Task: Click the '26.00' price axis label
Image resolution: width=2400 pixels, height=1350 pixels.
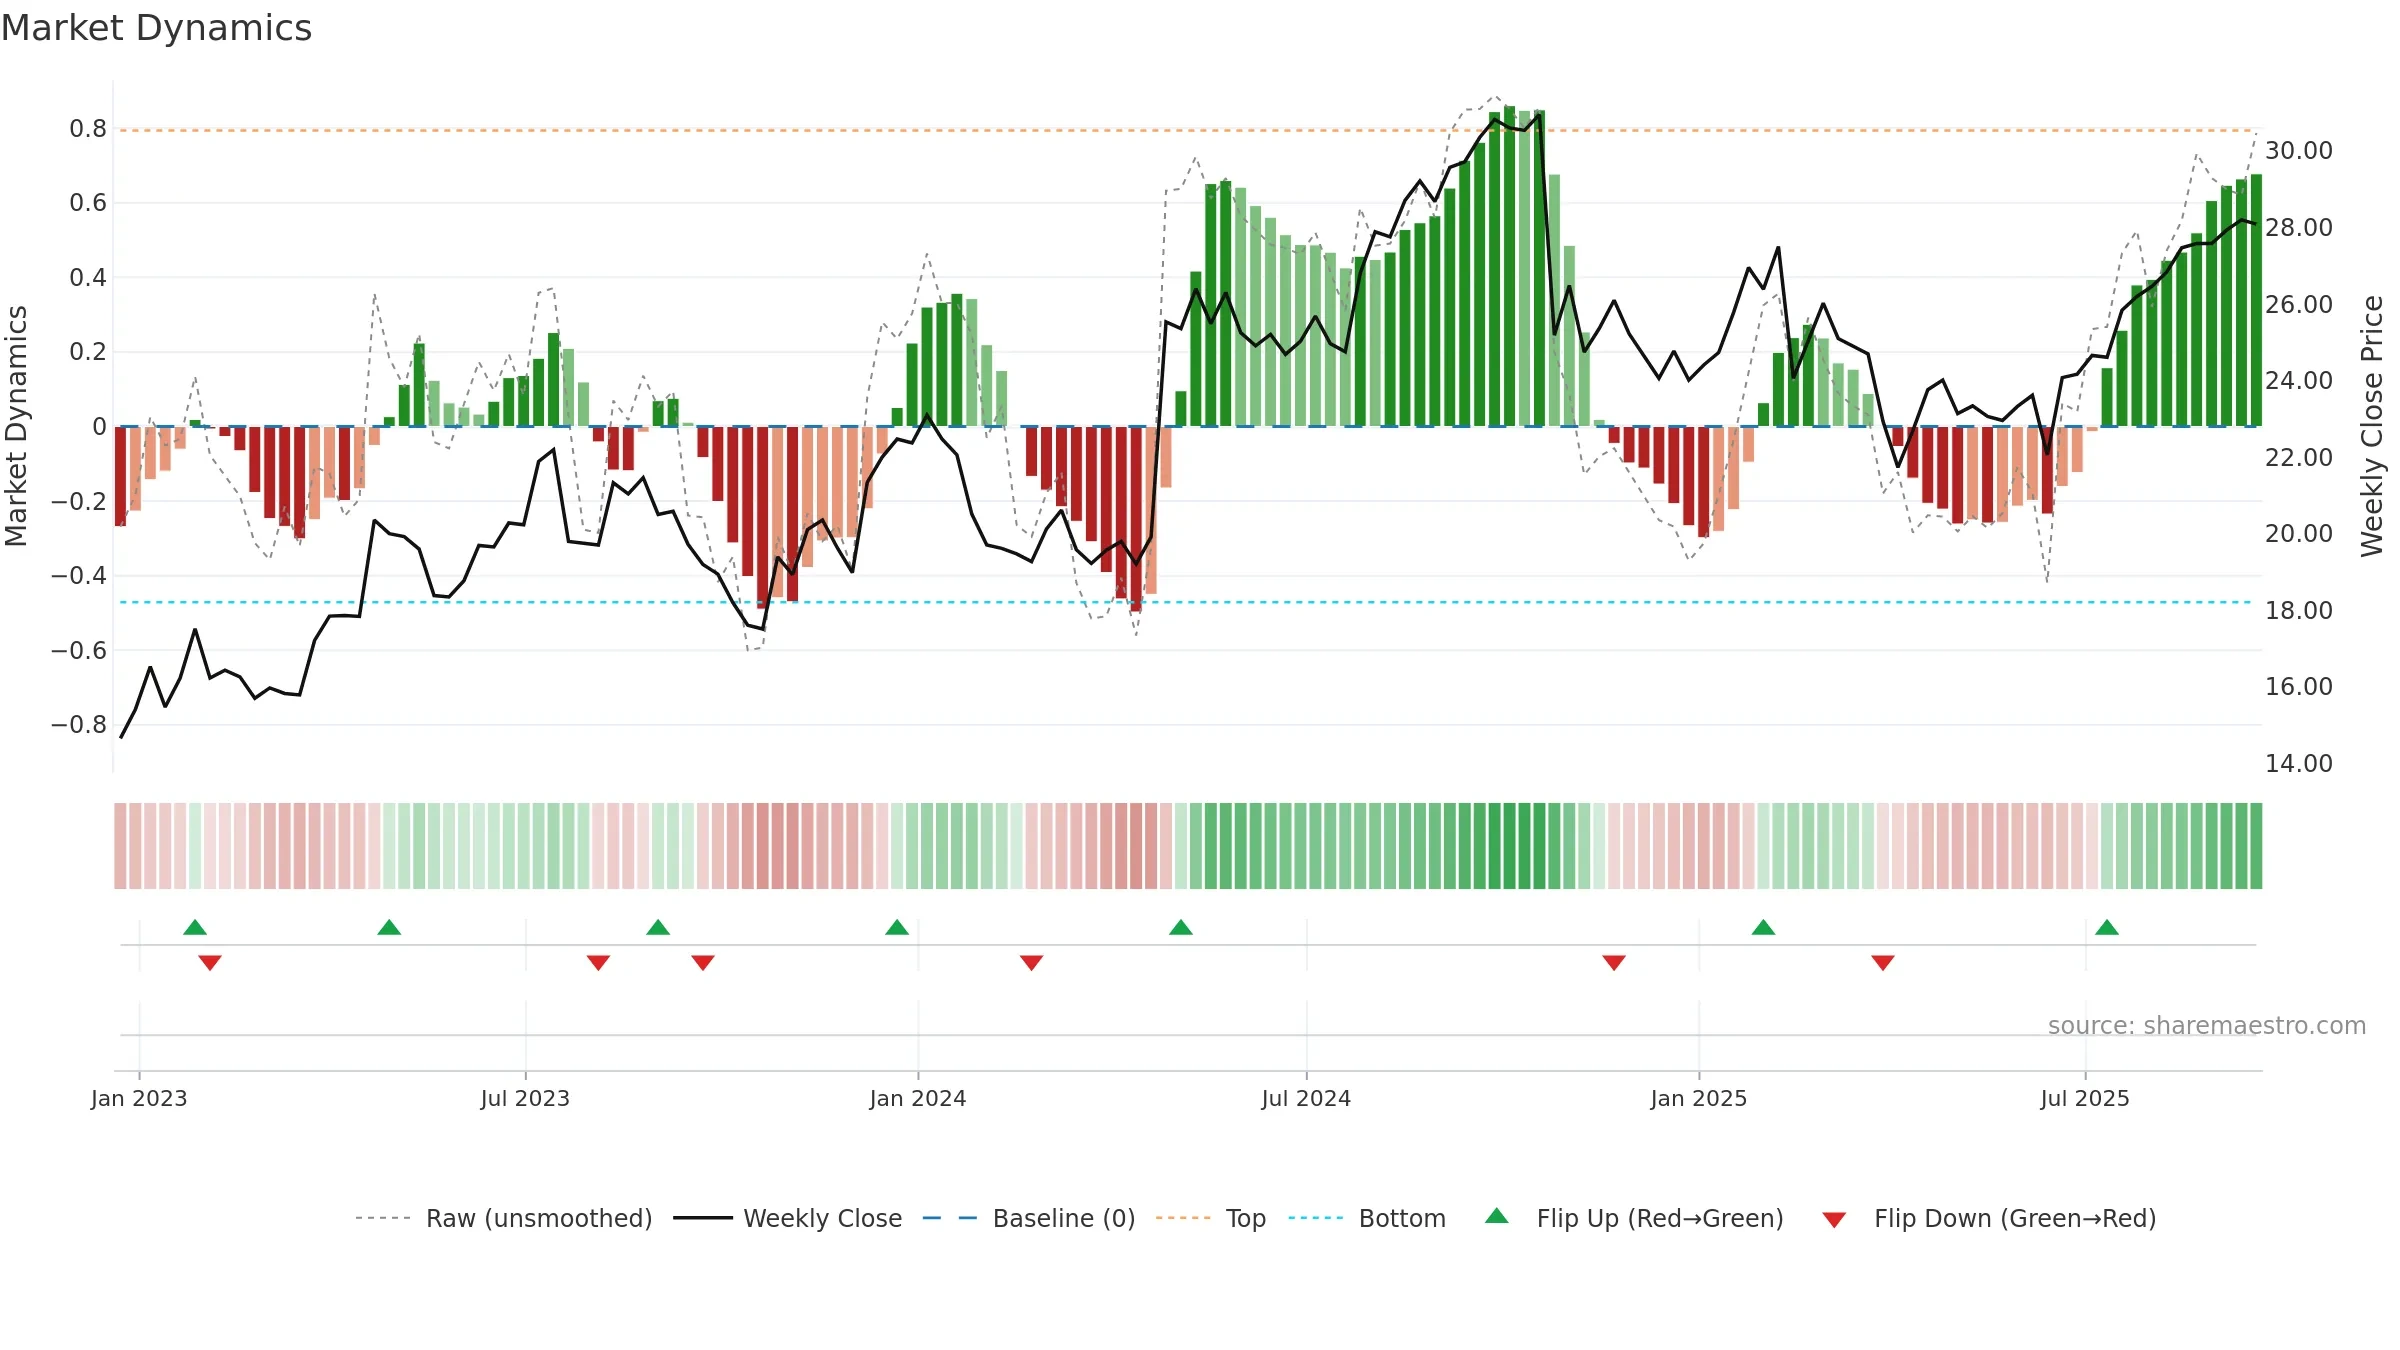Action: (2299, 304)
